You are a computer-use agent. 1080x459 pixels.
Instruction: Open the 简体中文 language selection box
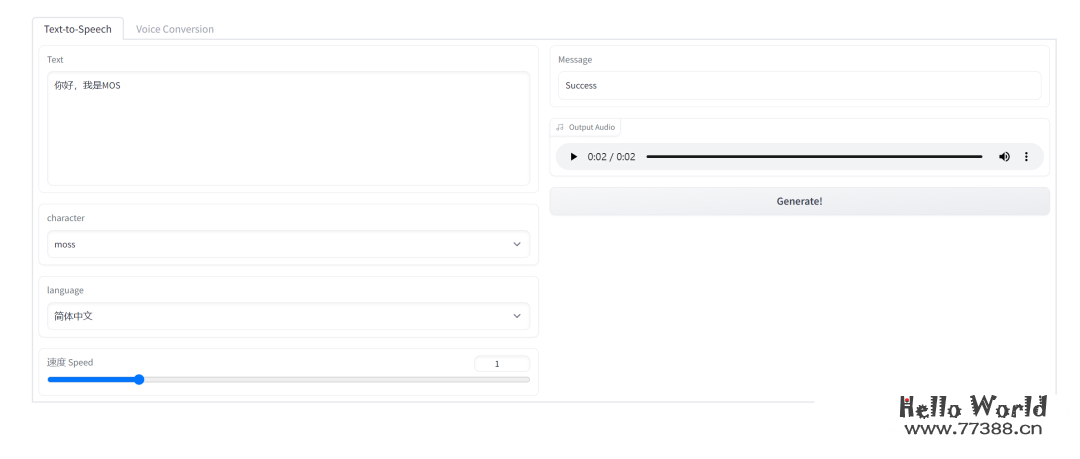(x=280, y=316)
